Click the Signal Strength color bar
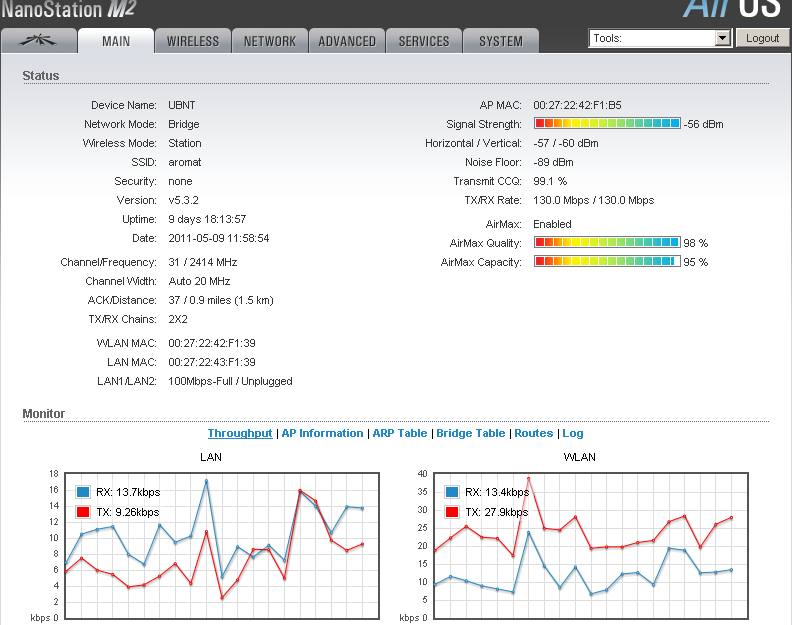This screenshot has height=625, width=792. 607,124
